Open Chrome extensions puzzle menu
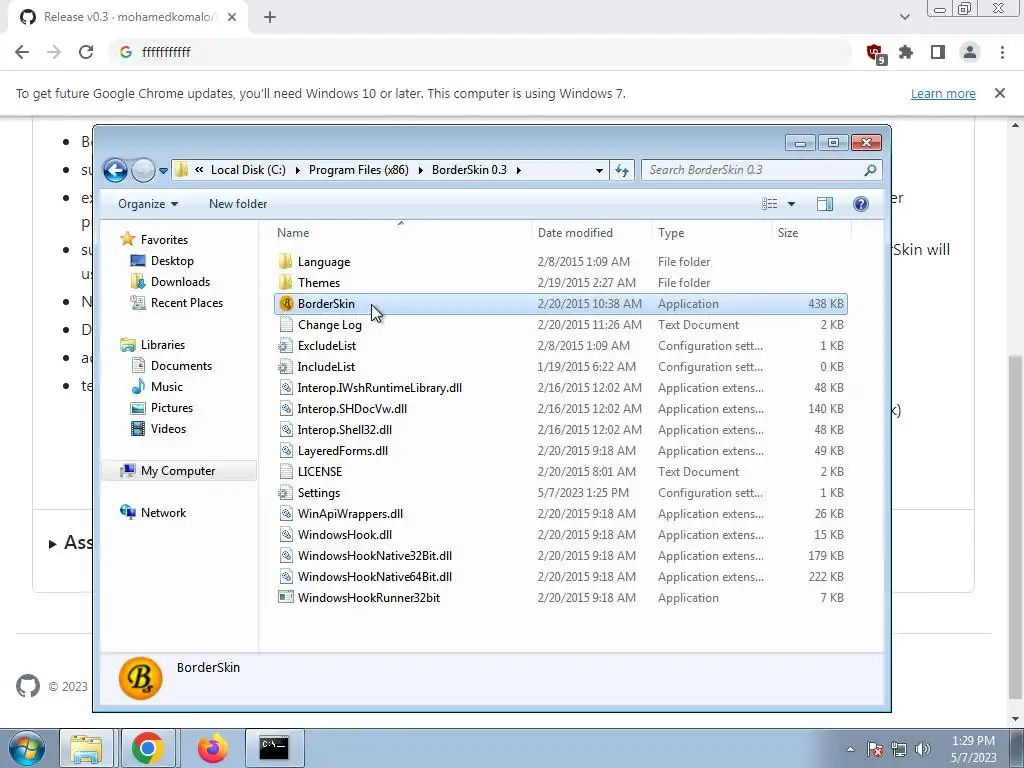This screenshot has width=1024, height=768. tap(906, 52)
